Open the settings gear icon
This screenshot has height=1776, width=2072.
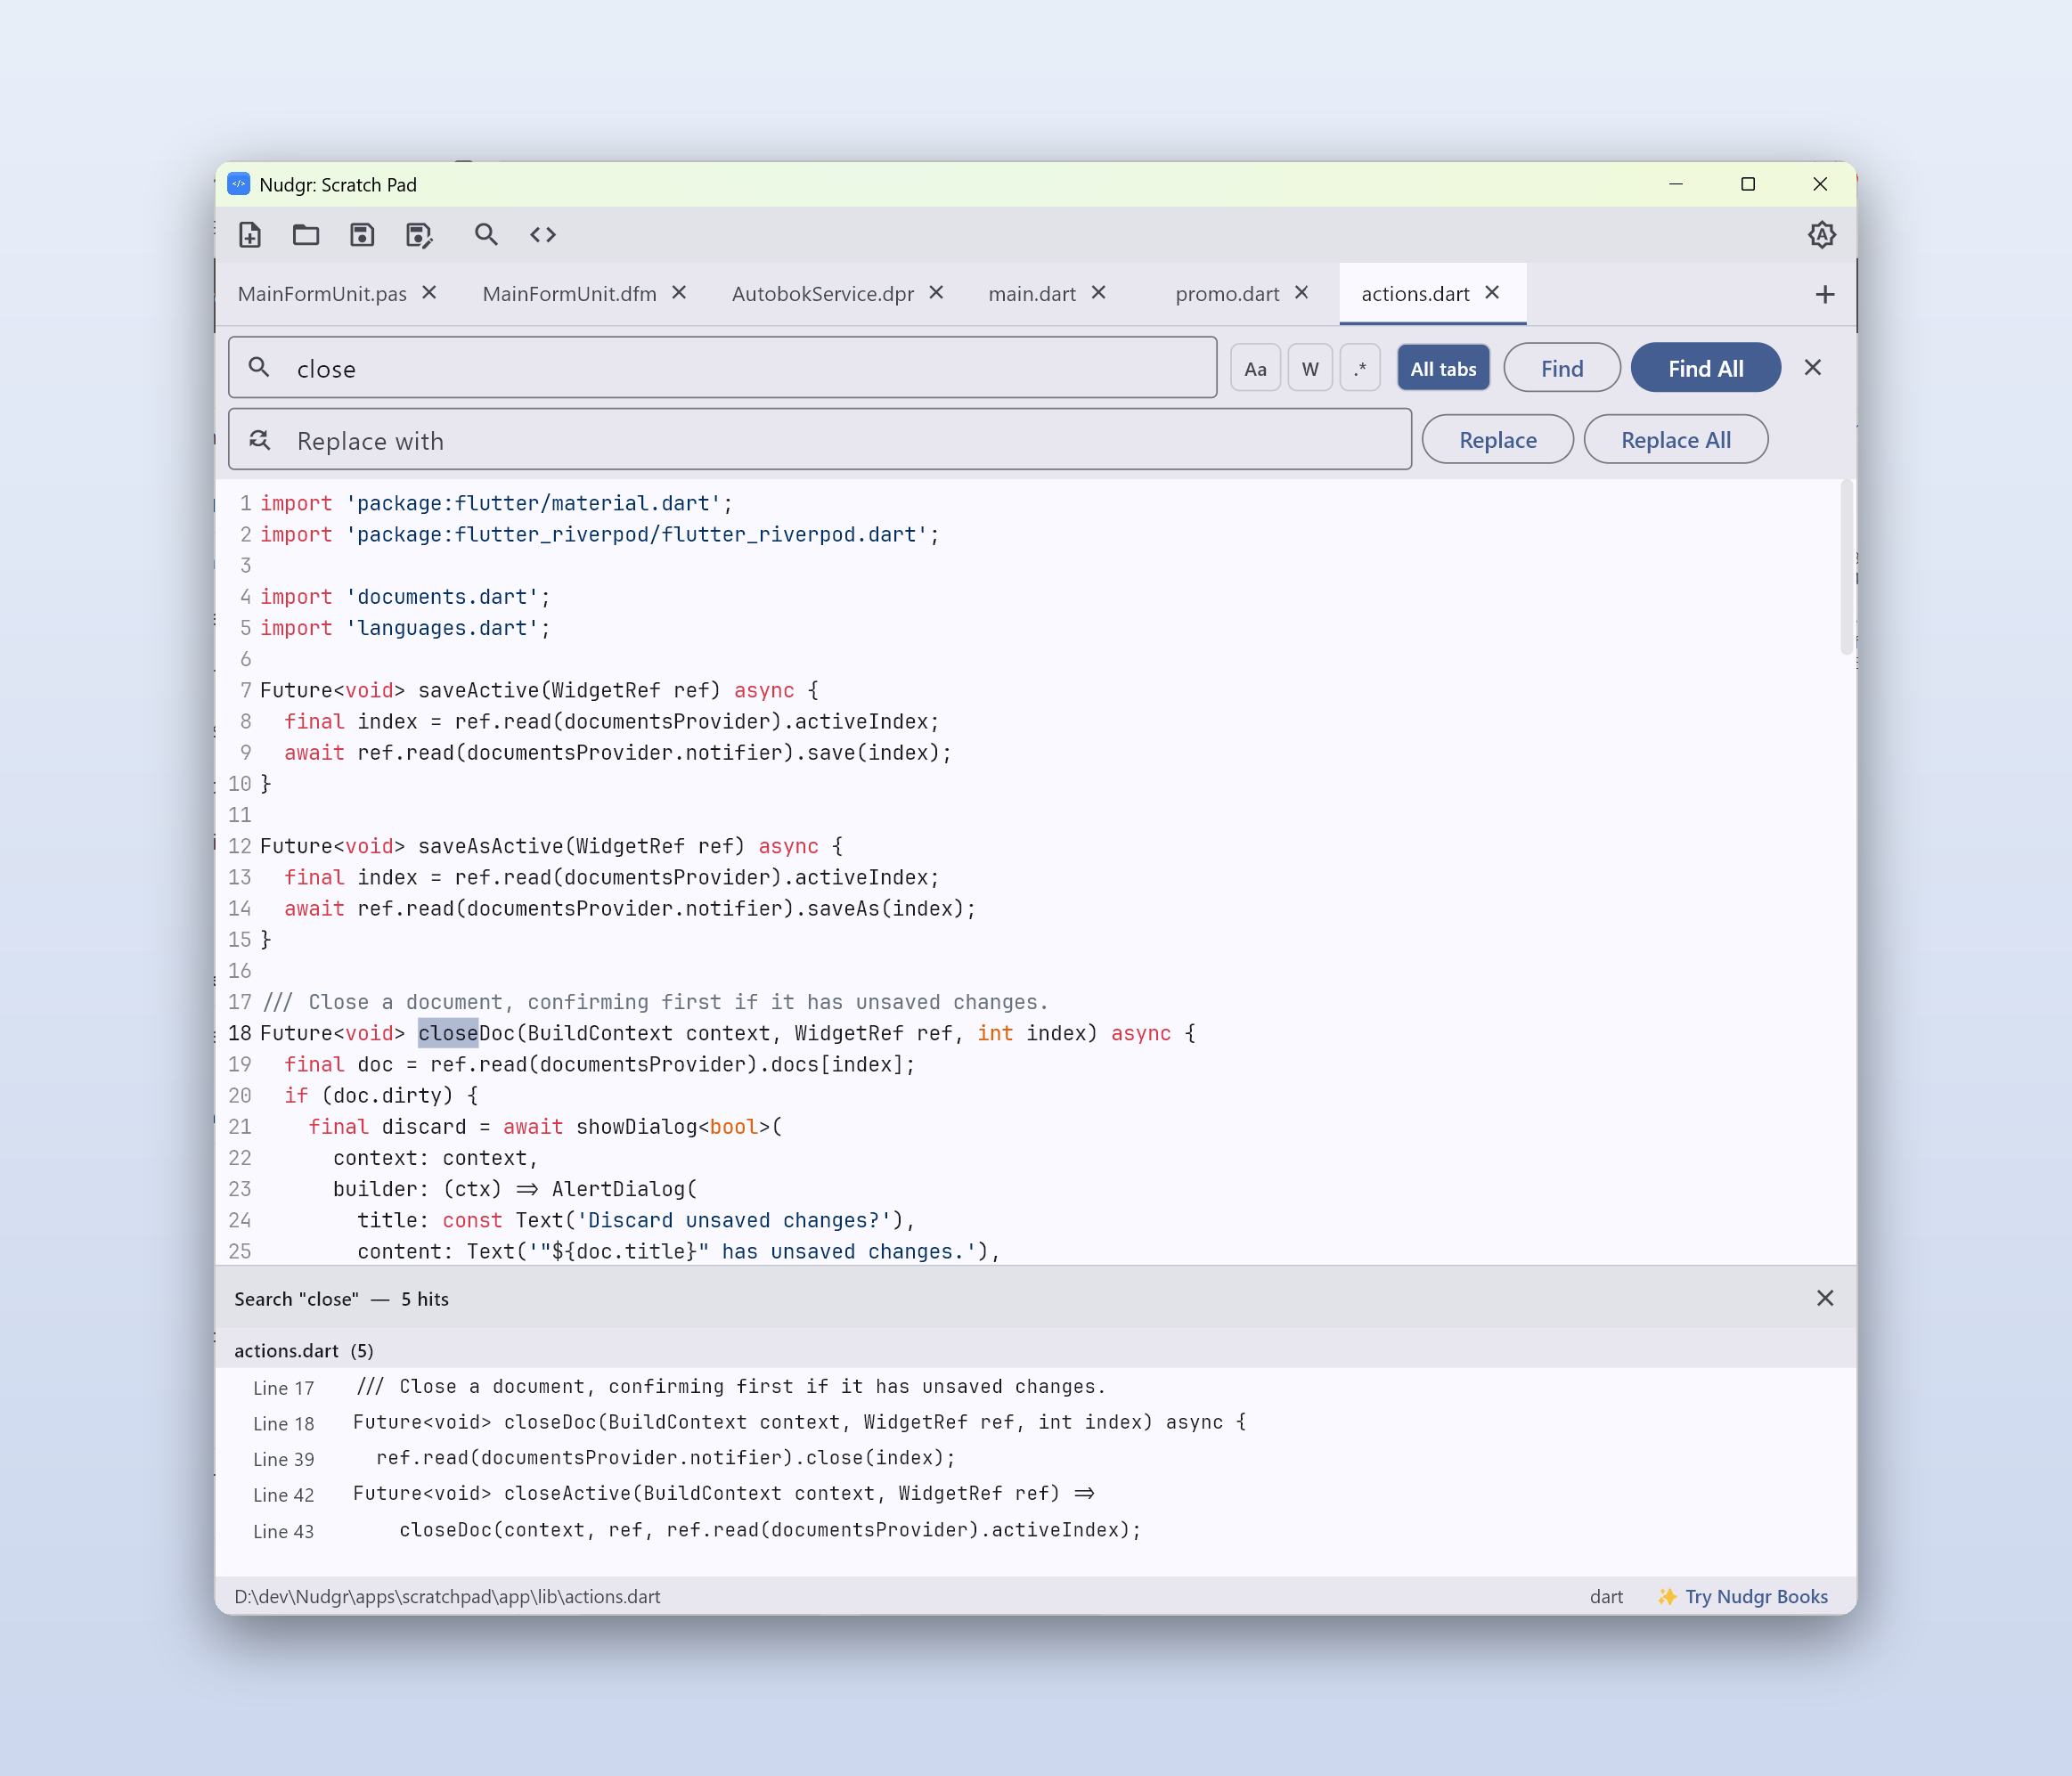1822,235
